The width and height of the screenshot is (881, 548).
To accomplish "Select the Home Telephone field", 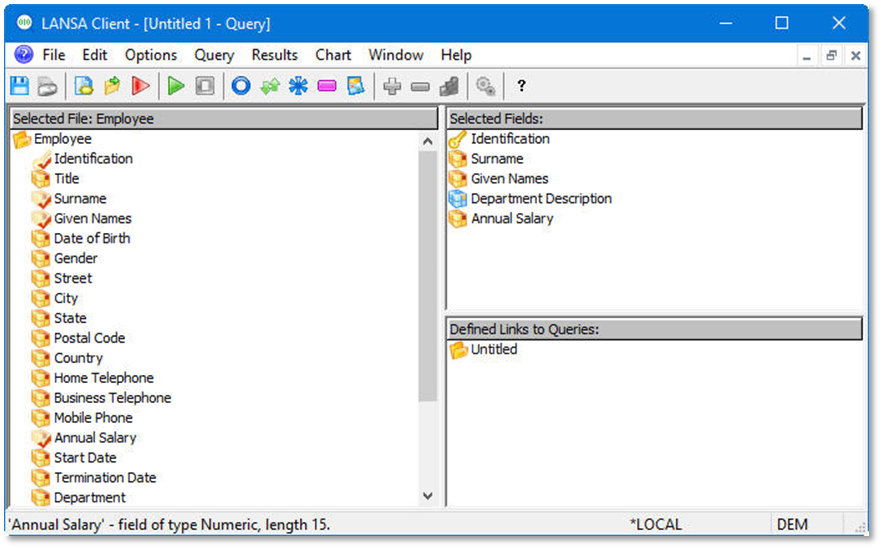I will click(103, 378).
